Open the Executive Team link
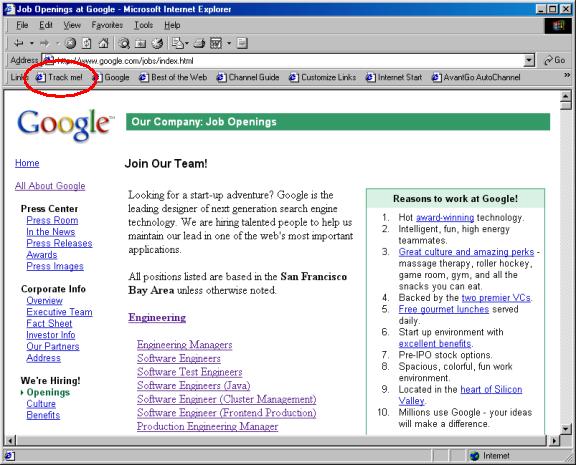 tap(60, 312)
